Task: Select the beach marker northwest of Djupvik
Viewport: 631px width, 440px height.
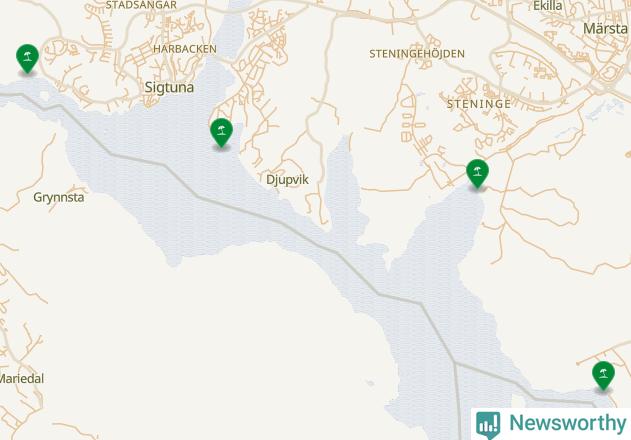Action: (x=221, y=132)
